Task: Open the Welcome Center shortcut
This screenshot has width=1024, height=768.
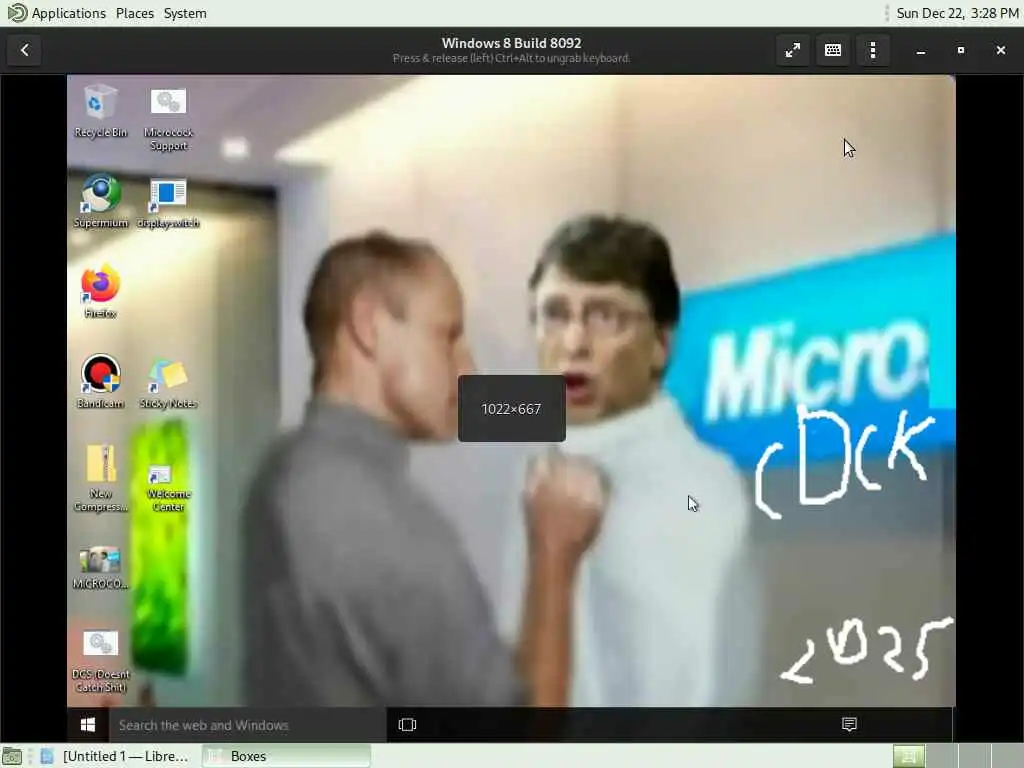Action: coord(168,488)
